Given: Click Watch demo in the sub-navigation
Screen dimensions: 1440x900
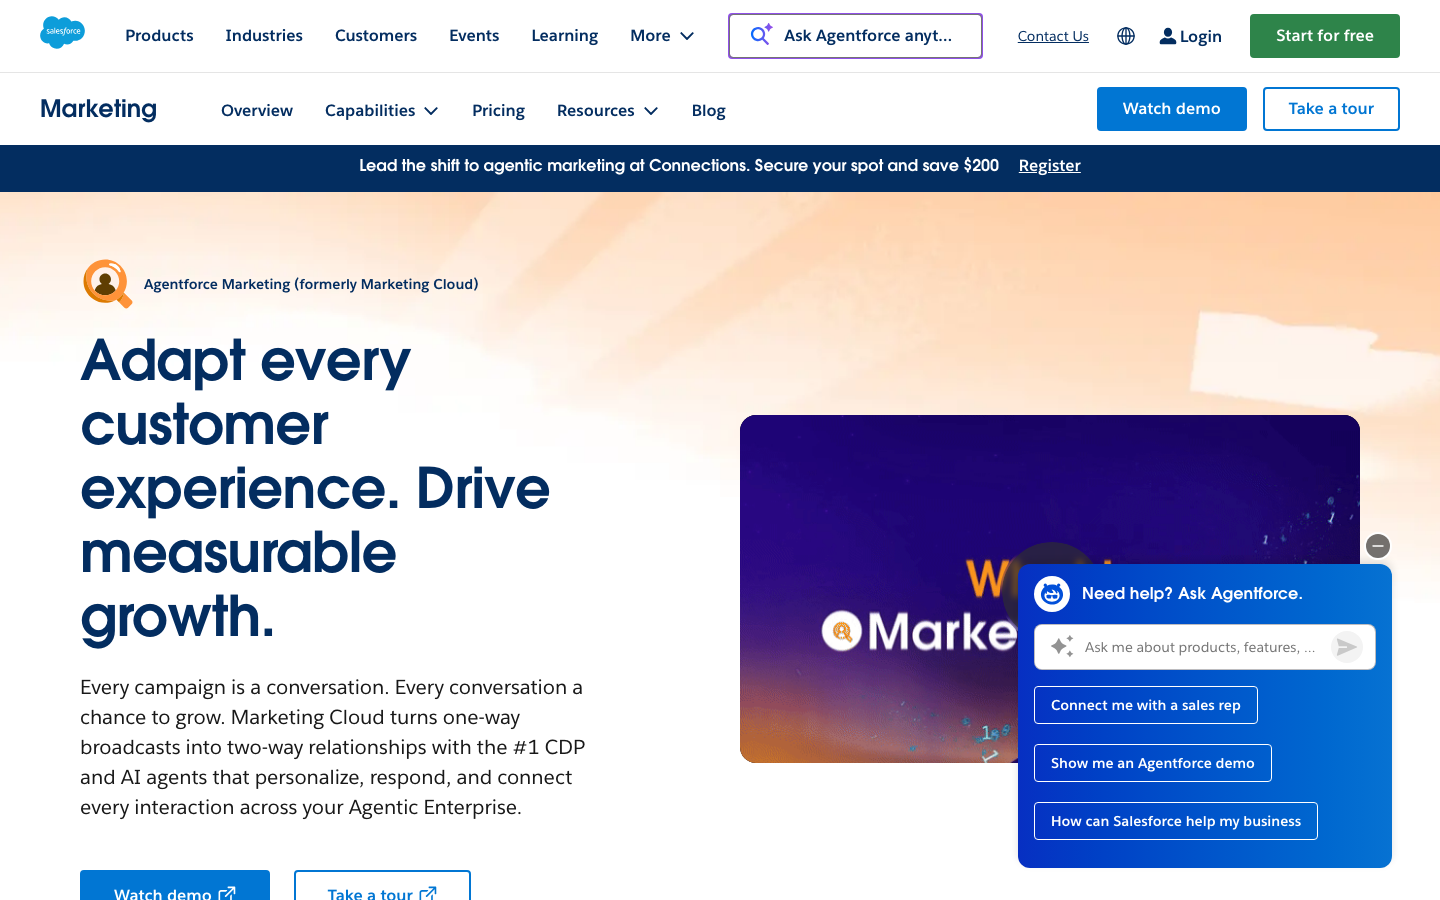Looking at the screenshot, I should click(1172, 109).
